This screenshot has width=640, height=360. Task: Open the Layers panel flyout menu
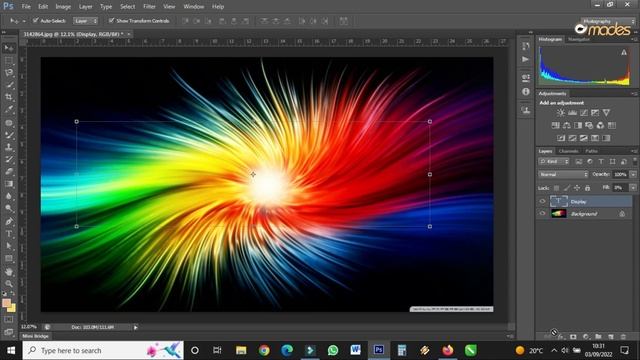634,151
